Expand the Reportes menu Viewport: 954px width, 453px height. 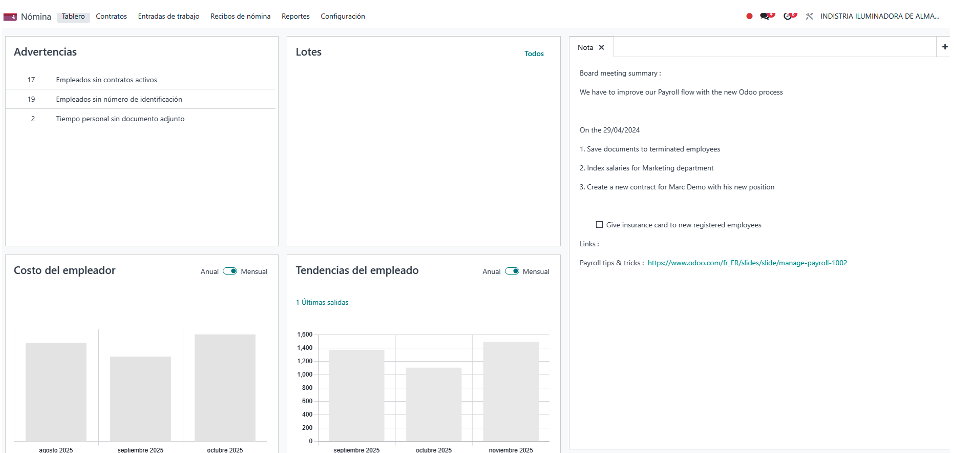(x=295, y=17)
